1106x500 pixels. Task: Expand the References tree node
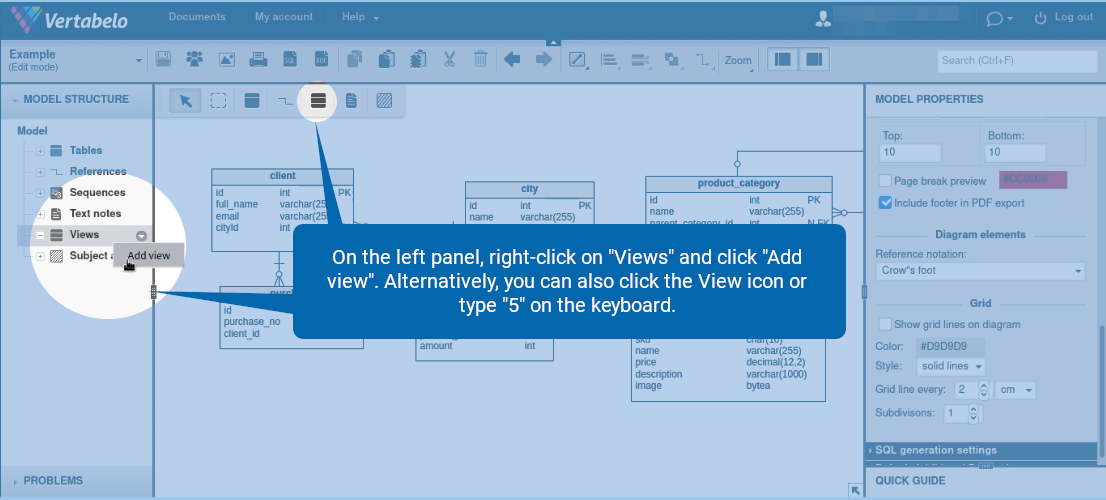click(x=40, y=172)
